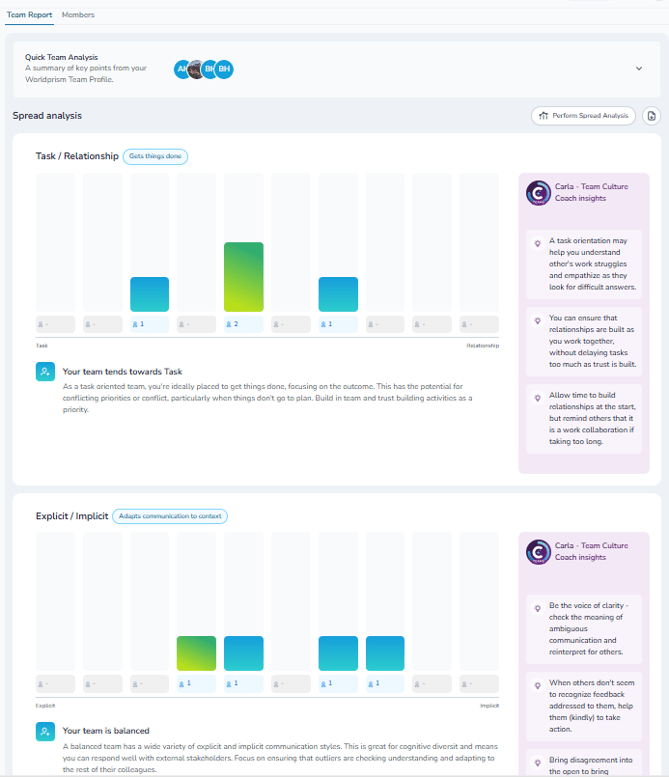Screen dimensions: 669x777
Task: Click team icon next to 'Your team tends towards Task'
Action: coord(45,372)
